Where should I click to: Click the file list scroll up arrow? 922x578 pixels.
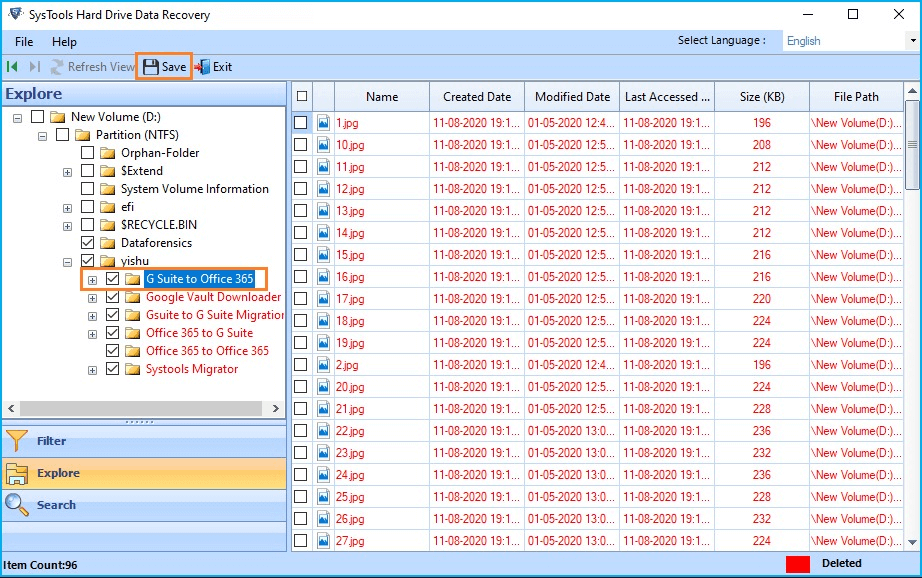pyautogui.click(x=912, y=91)
